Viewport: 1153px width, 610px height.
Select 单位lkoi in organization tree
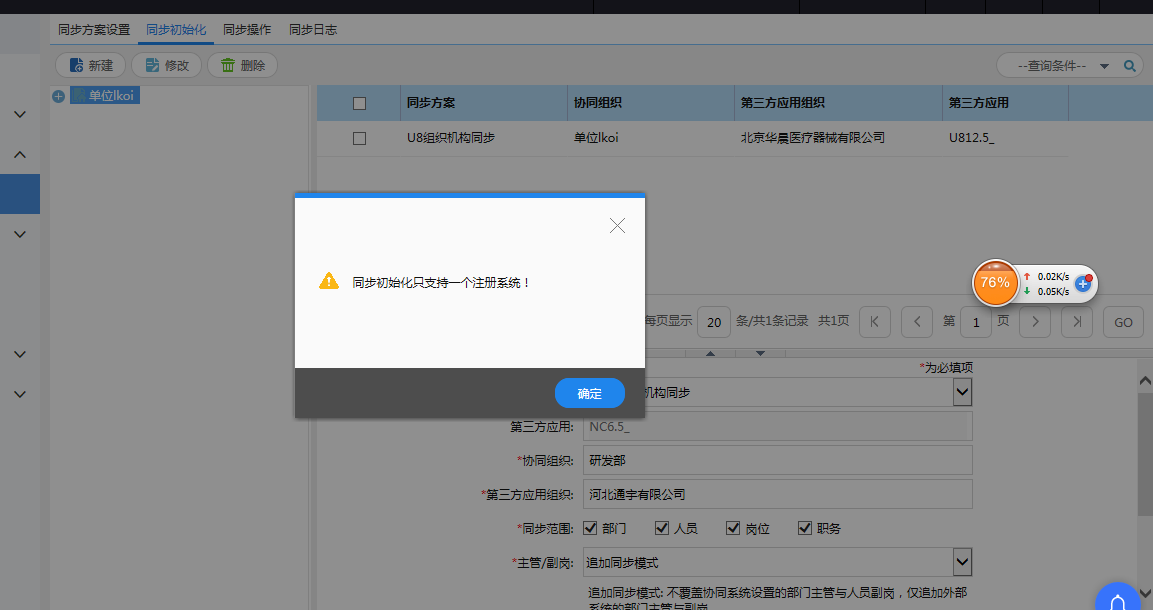[104, 96]
